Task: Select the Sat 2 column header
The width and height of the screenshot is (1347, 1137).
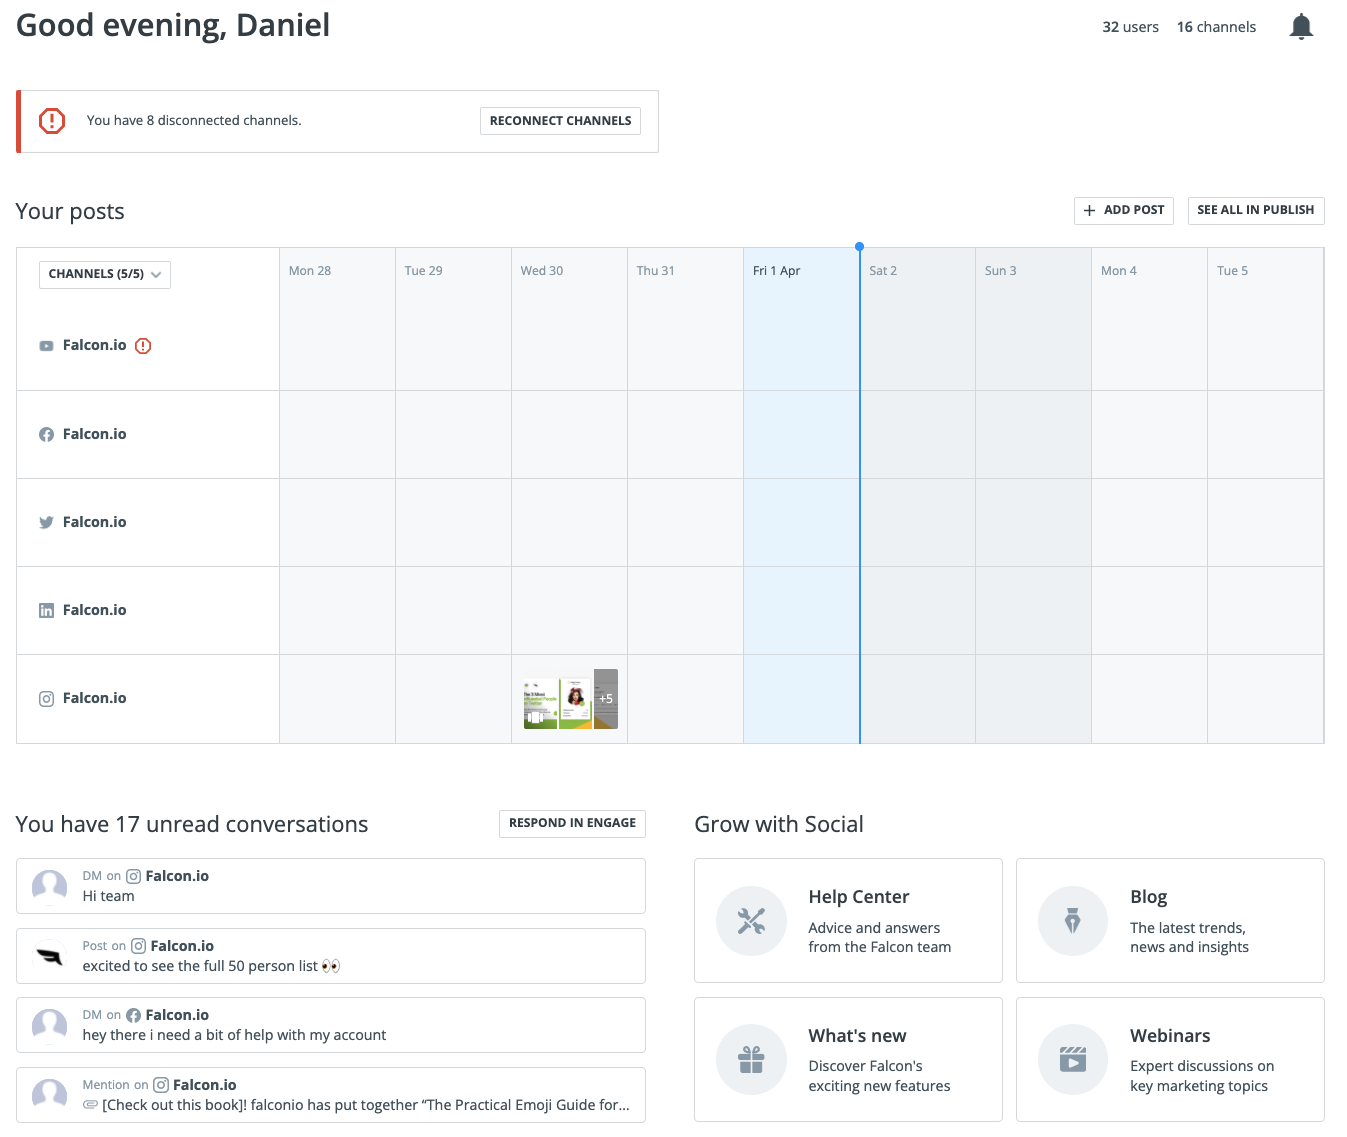Action: click(x=883, y=271)
